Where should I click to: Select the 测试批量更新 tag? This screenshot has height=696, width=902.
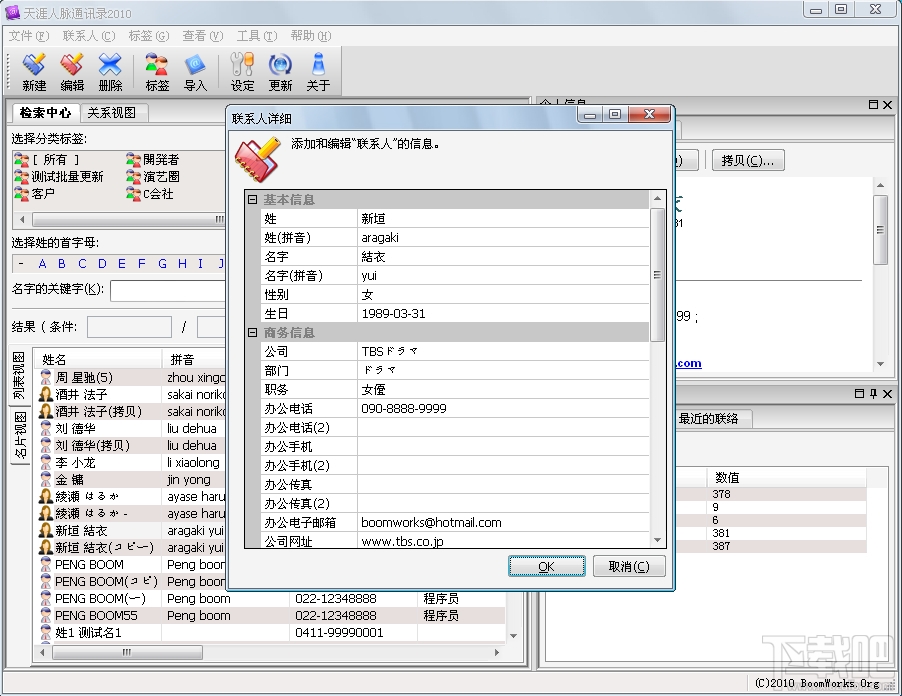(59, 177)
